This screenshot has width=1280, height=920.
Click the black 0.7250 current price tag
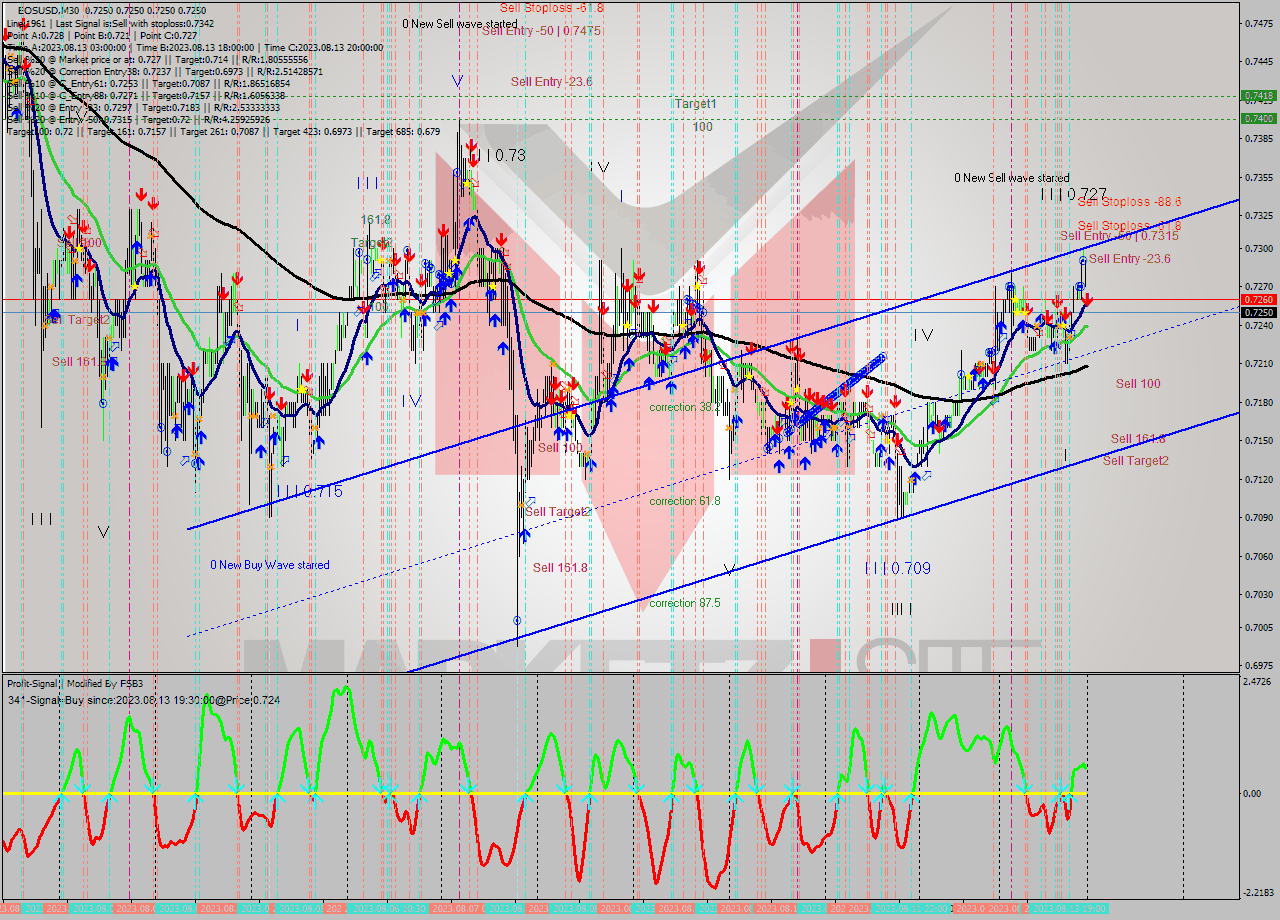coord(1258,312)
